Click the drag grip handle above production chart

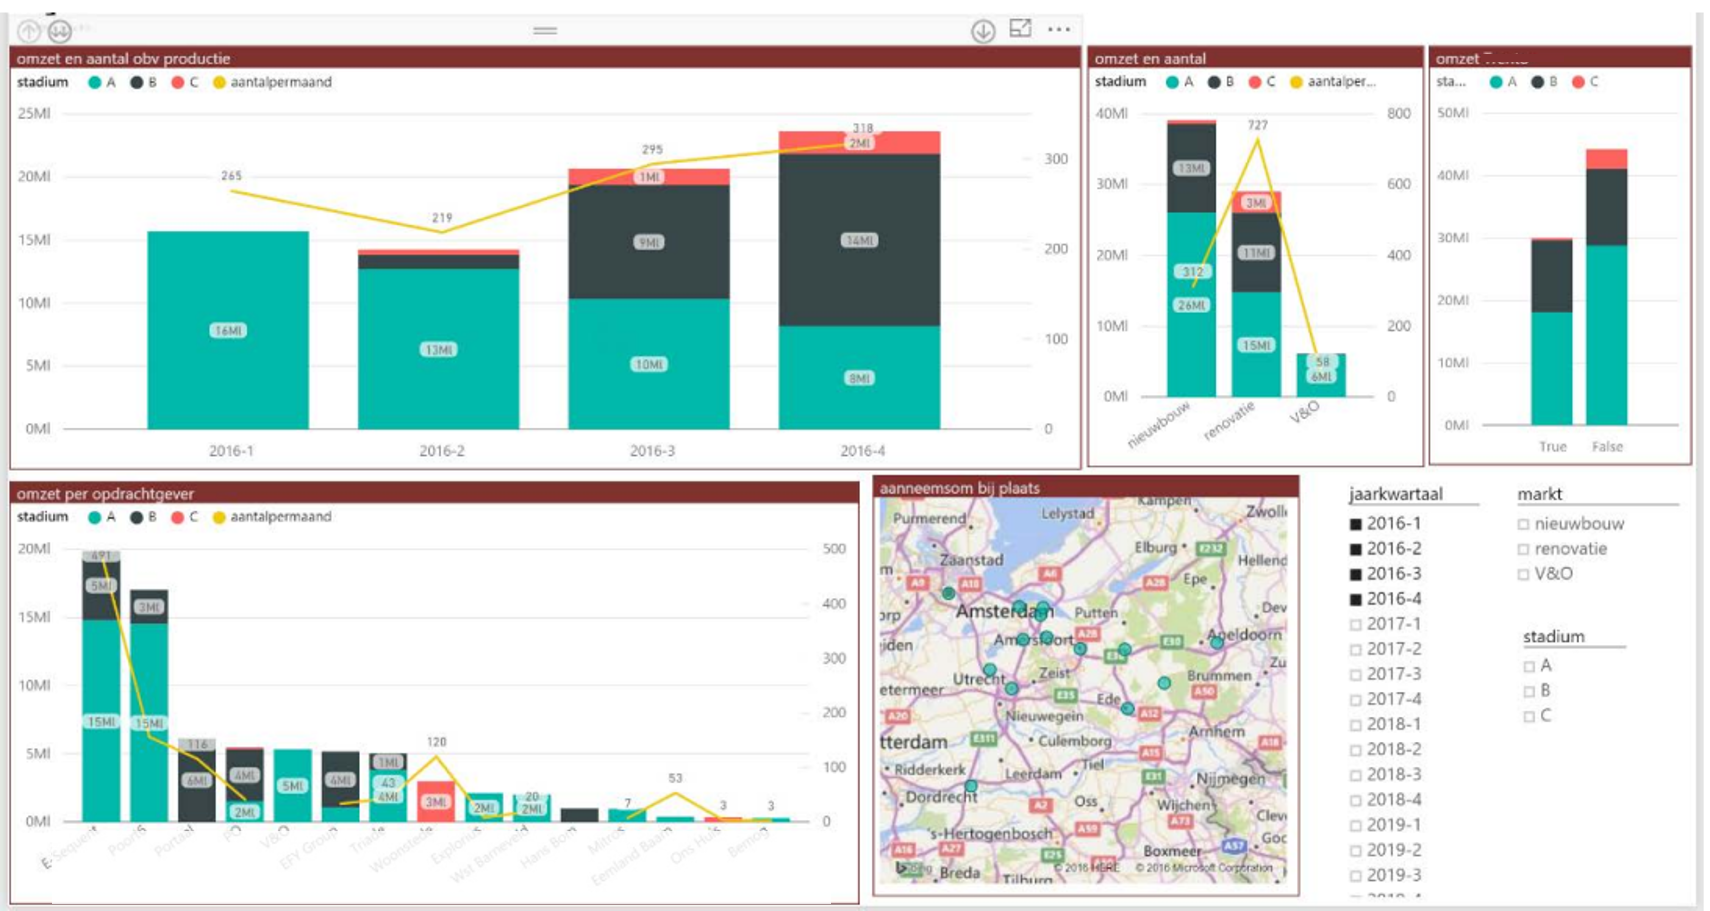point(545,31)
